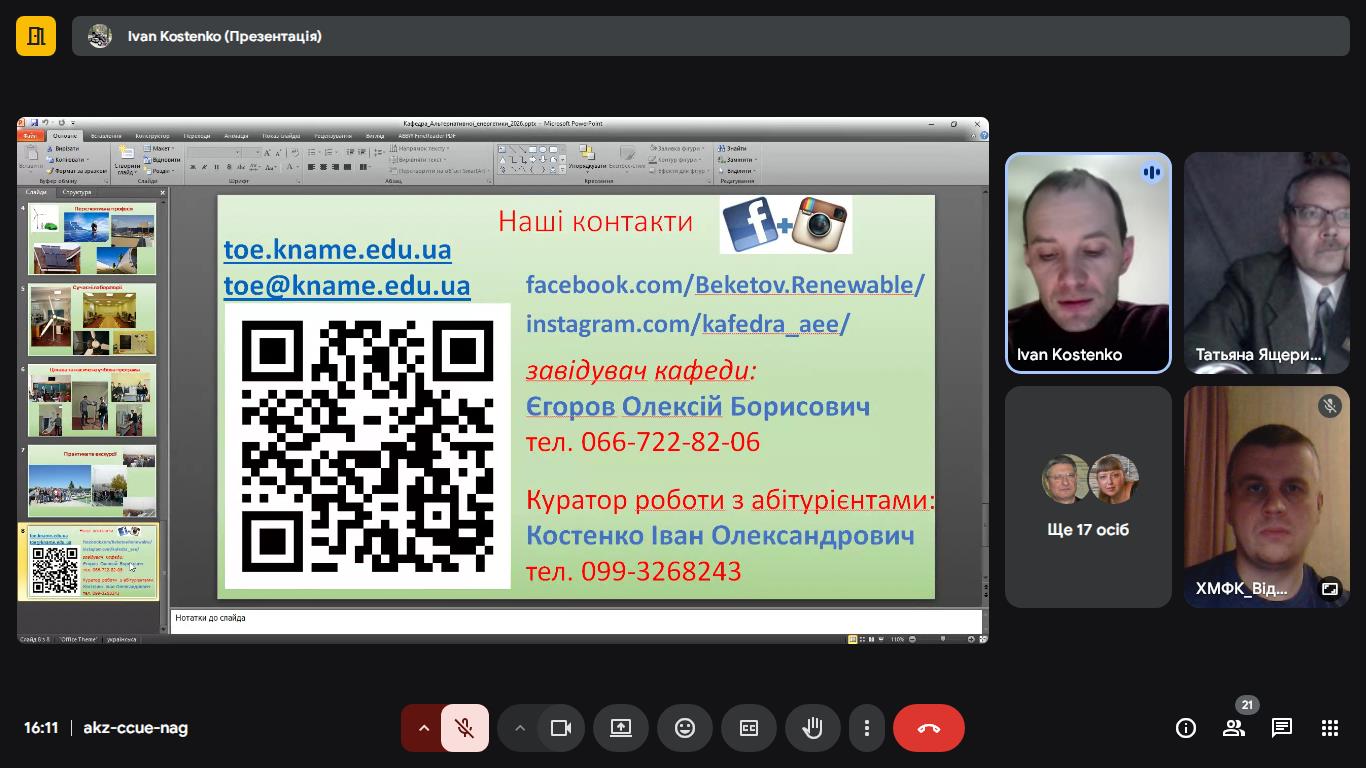Start presenting your screen
The height and width of the screenshot is (768, 1366).
tap(621, 728)
